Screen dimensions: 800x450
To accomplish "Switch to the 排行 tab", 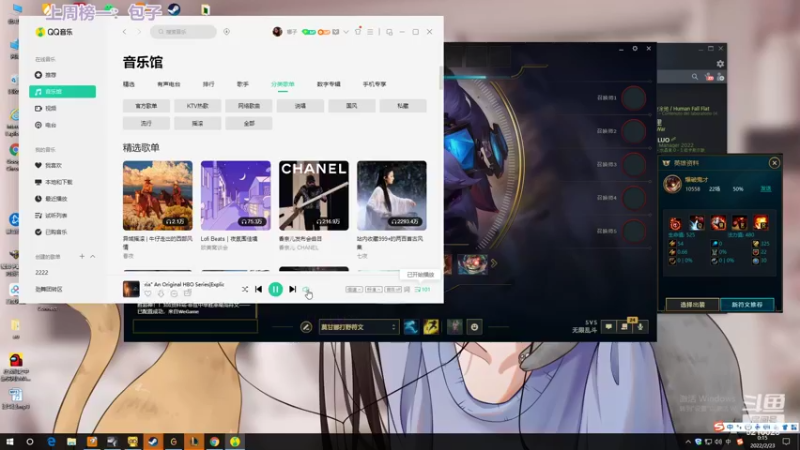I will (209, 84).
